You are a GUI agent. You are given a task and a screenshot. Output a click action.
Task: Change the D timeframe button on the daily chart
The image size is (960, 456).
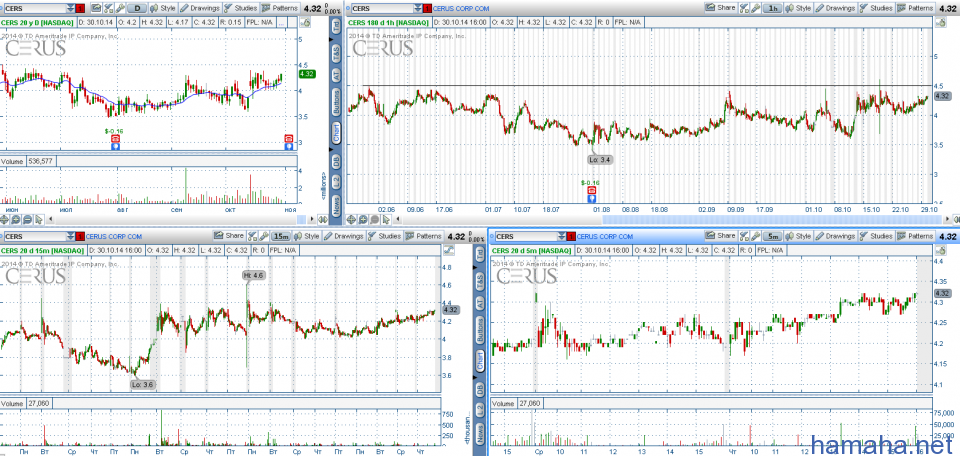[138, 9]
